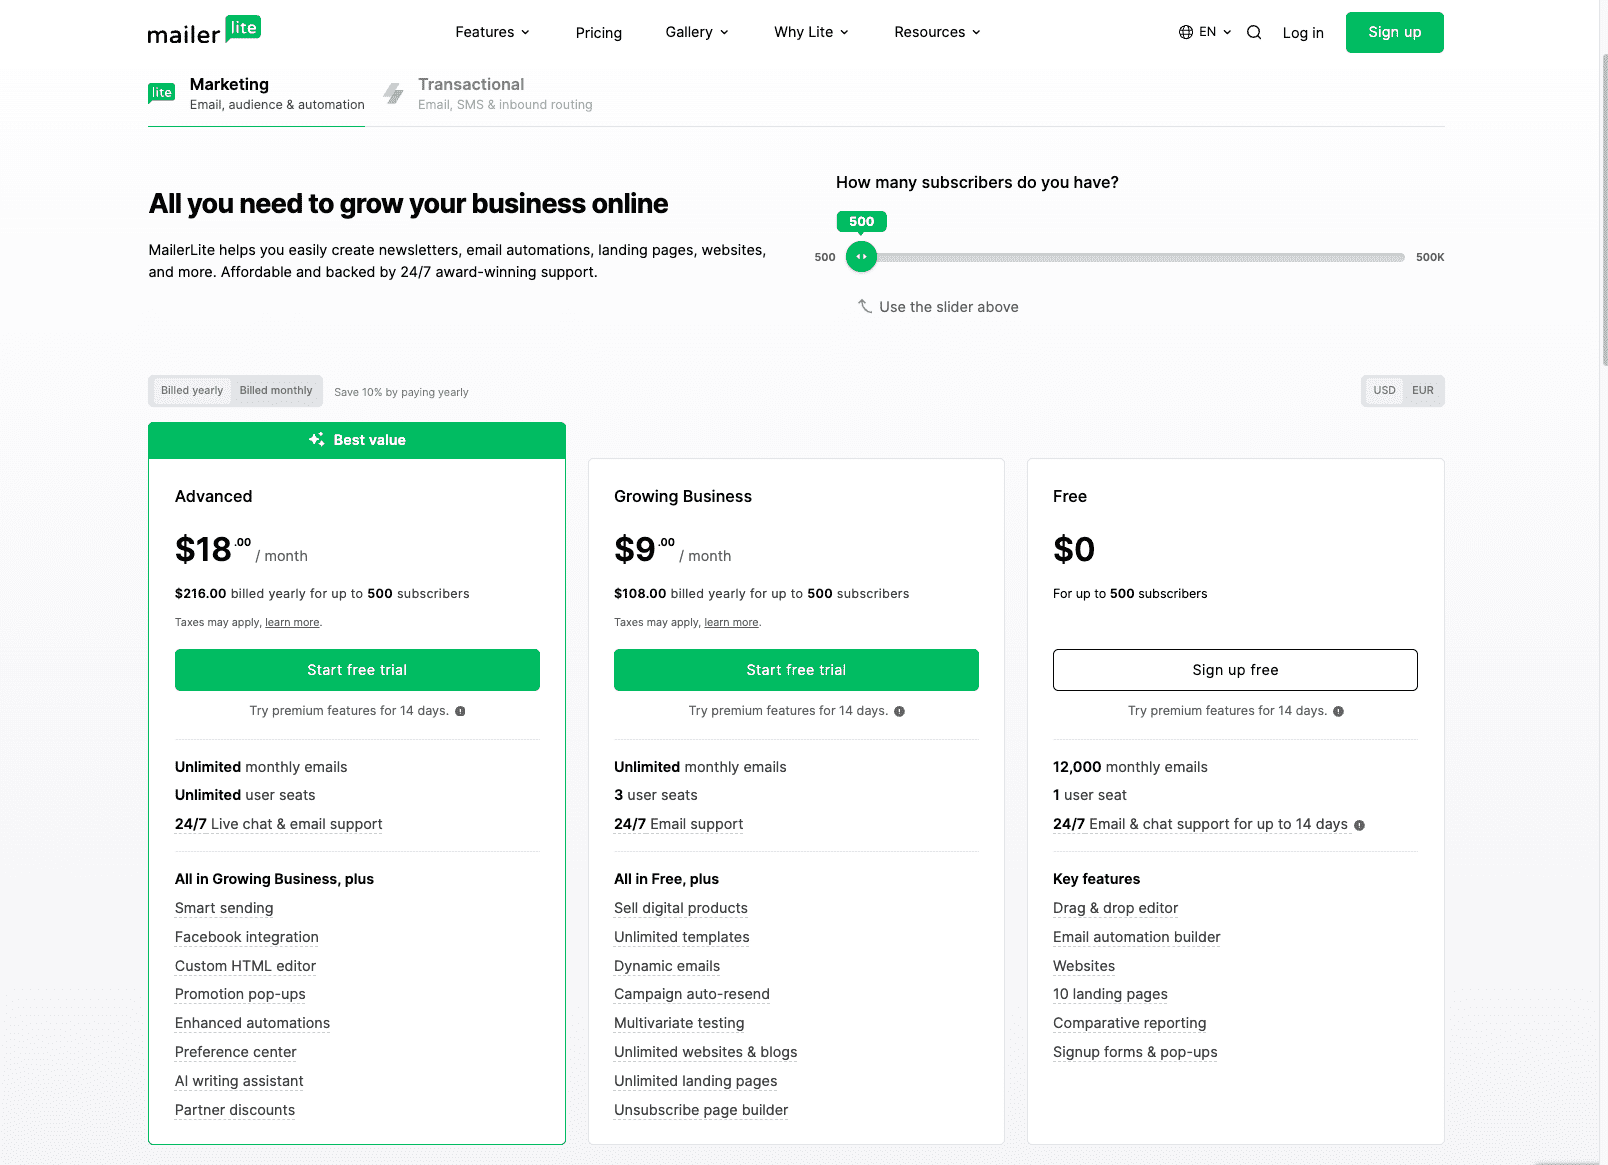This screenshot has width=1608, height=1165.
Task: Expand the Features dropdown menu
Action: tap(492, 32)
